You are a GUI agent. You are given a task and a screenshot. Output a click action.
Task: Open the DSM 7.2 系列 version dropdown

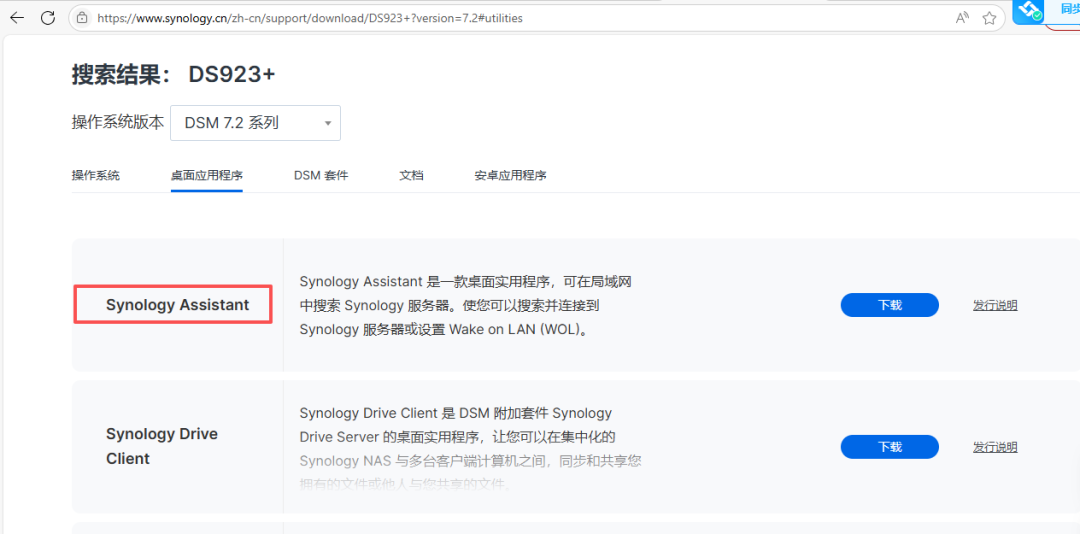255,123
